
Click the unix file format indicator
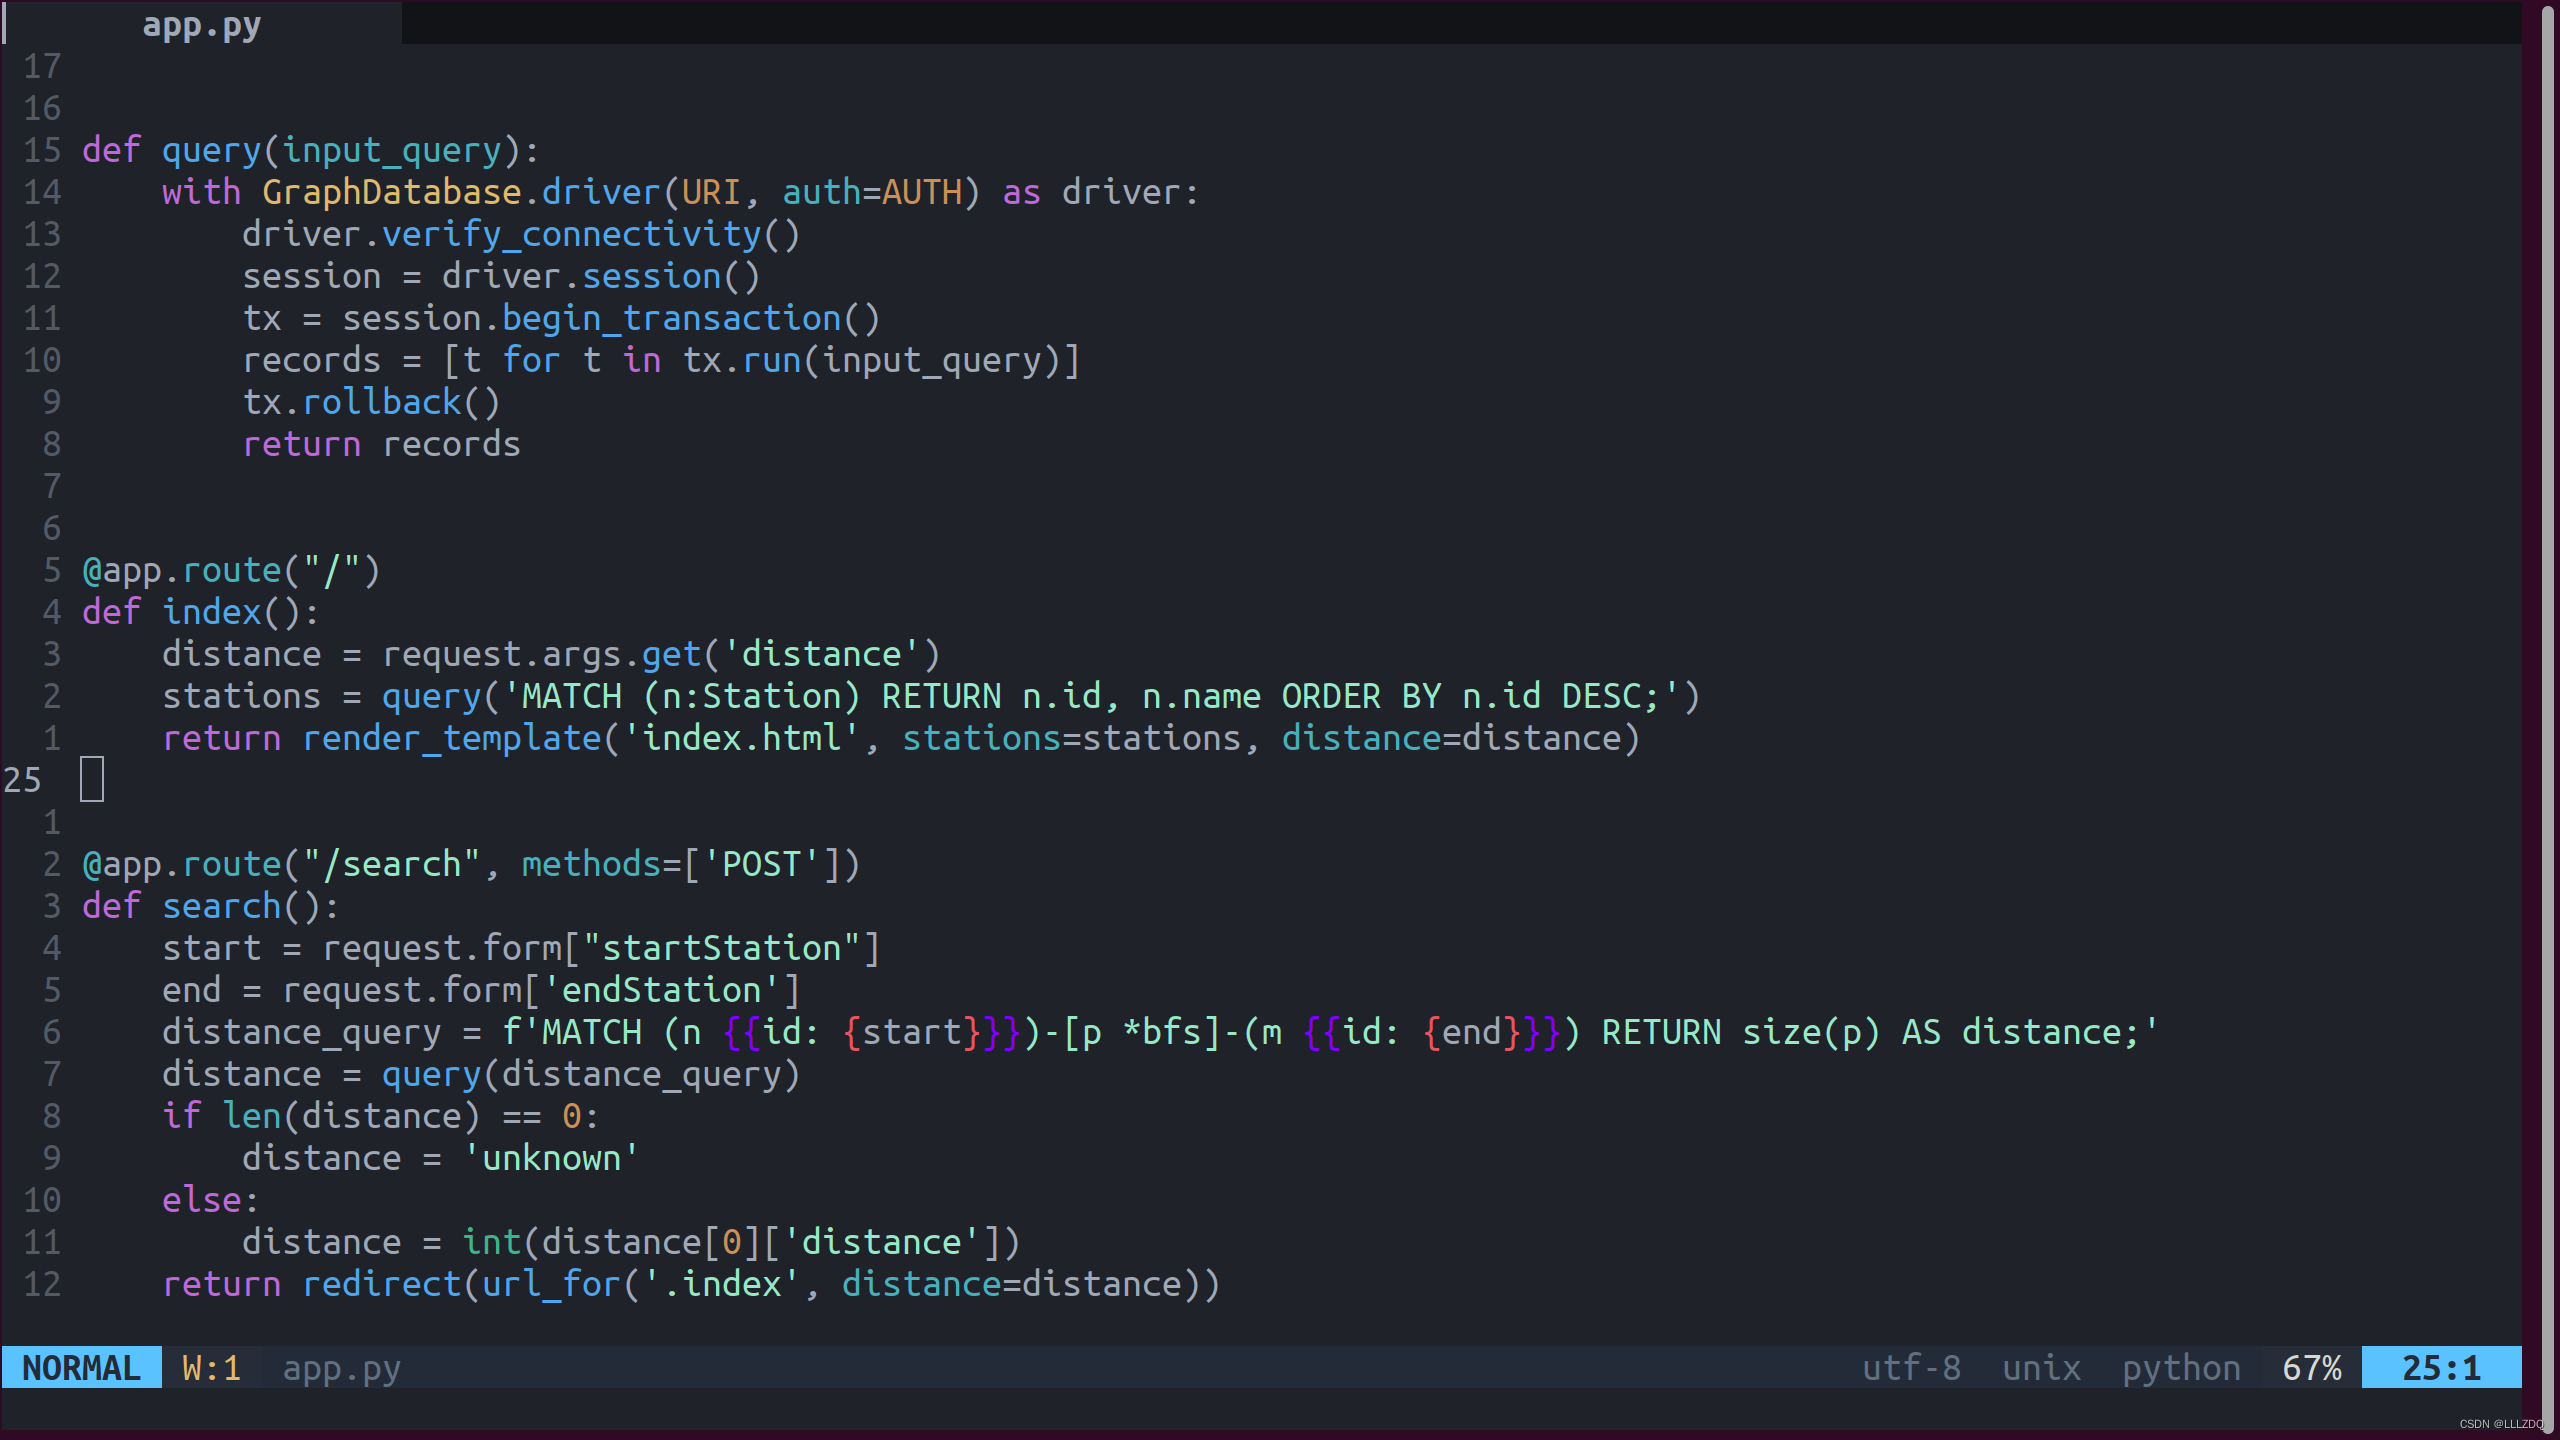click(2041, 1368)
